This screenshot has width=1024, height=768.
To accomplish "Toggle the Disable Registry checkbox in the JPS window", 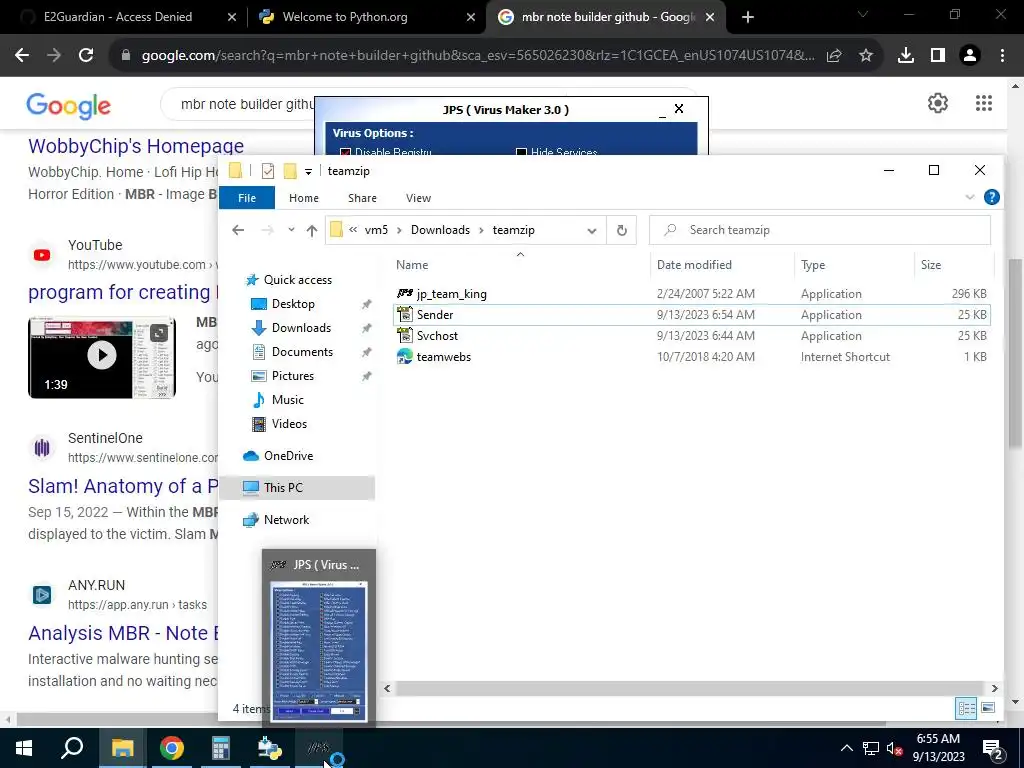I will coord(345,152).
